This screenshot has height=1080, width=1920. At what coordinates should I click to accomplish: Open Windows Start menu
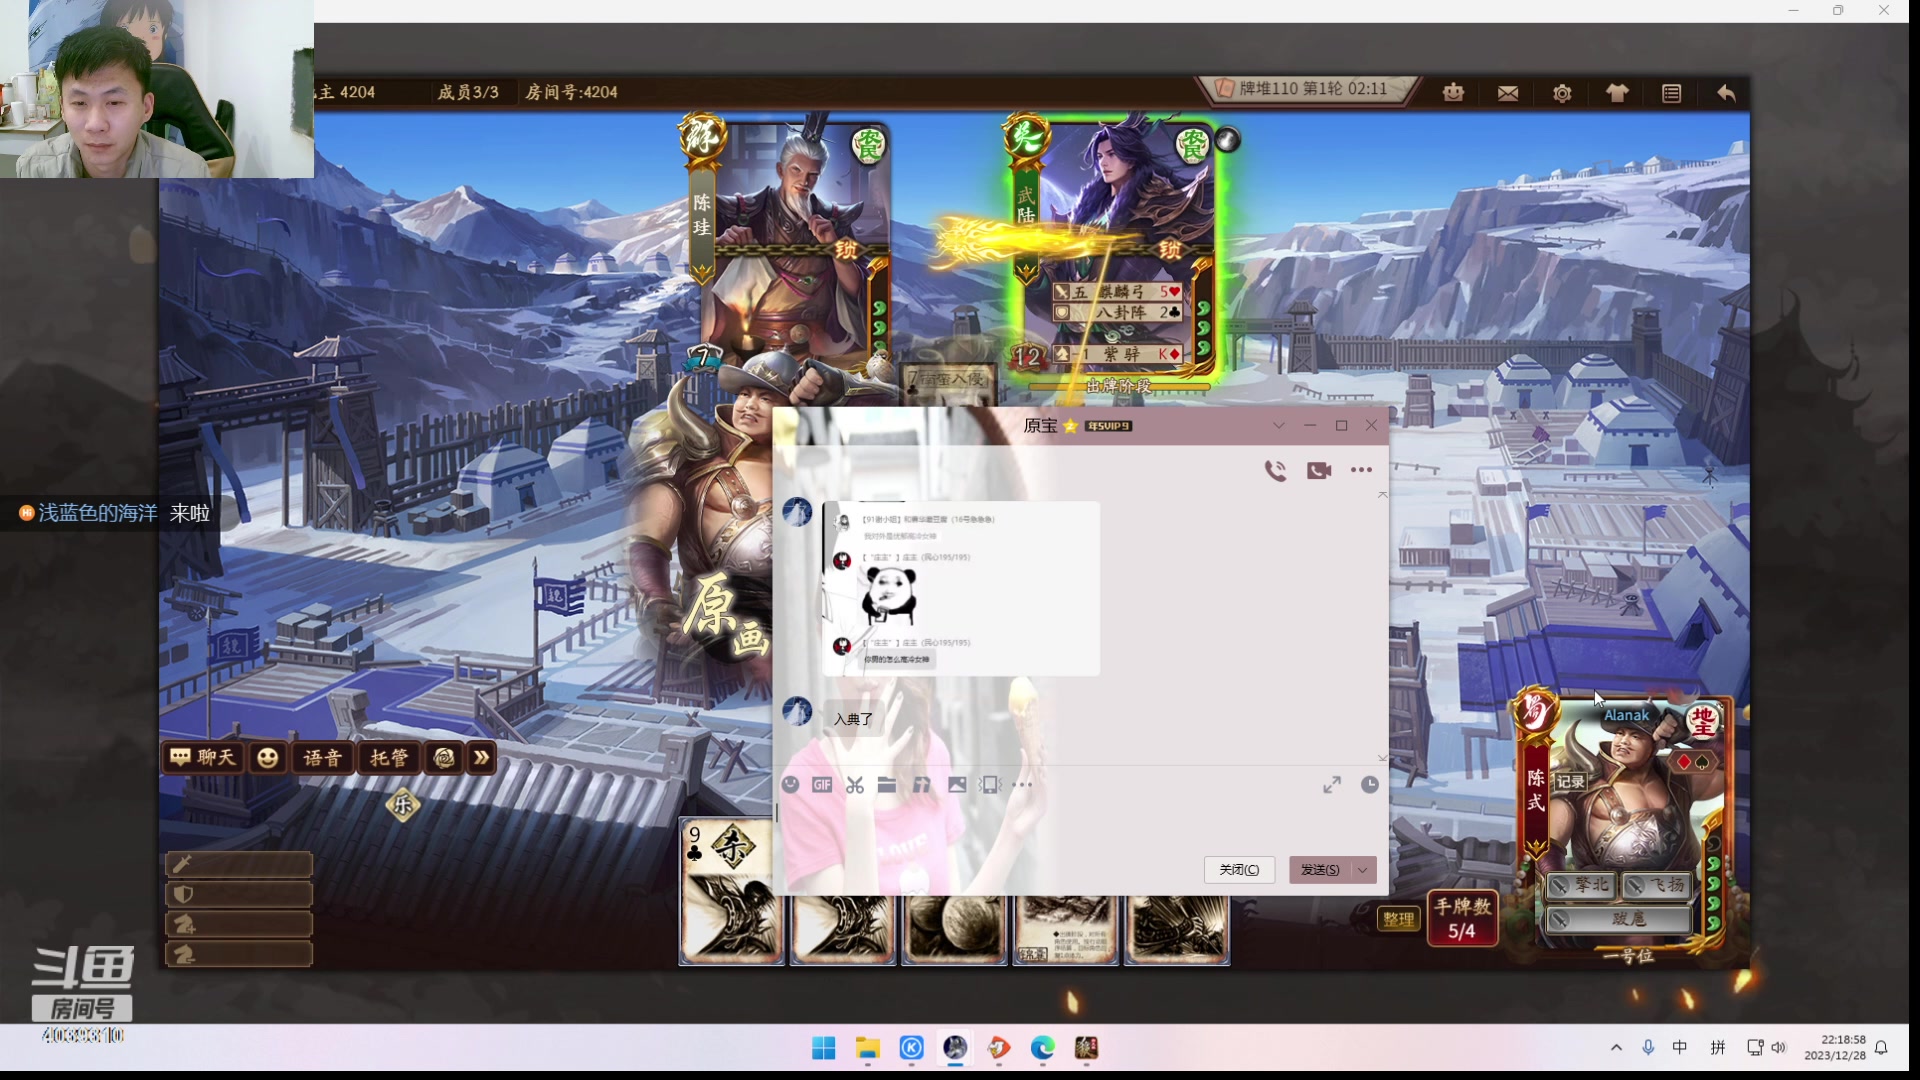(823, 1047)
